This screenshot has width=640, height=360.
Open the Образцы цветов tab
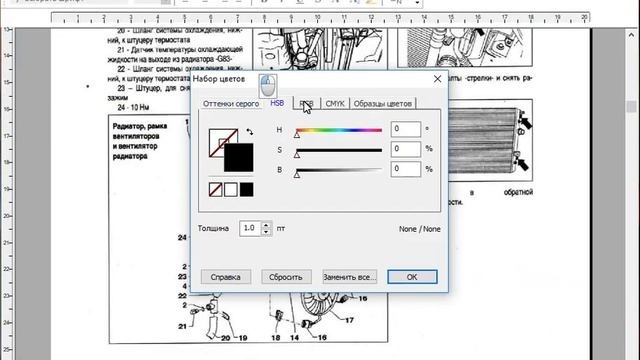(382, 104)
